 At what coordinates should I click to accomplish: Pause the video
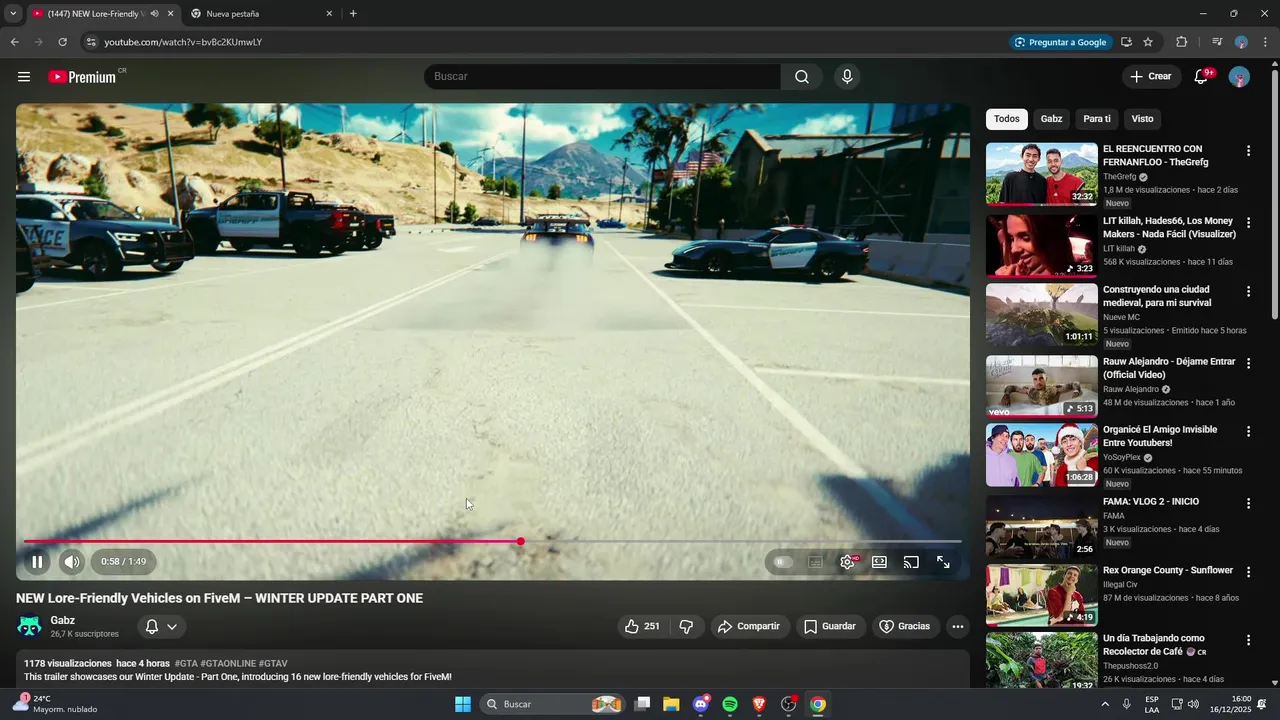(x=37, y=562)
